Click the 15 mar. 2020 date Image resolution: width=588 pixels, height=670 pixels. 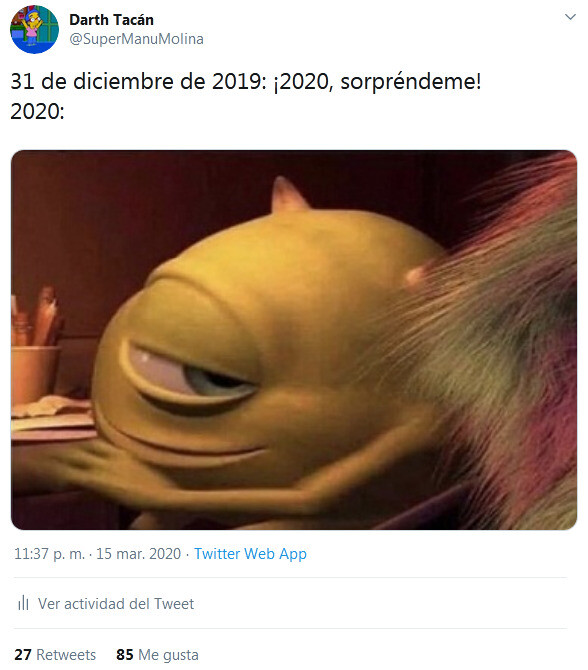138,554
